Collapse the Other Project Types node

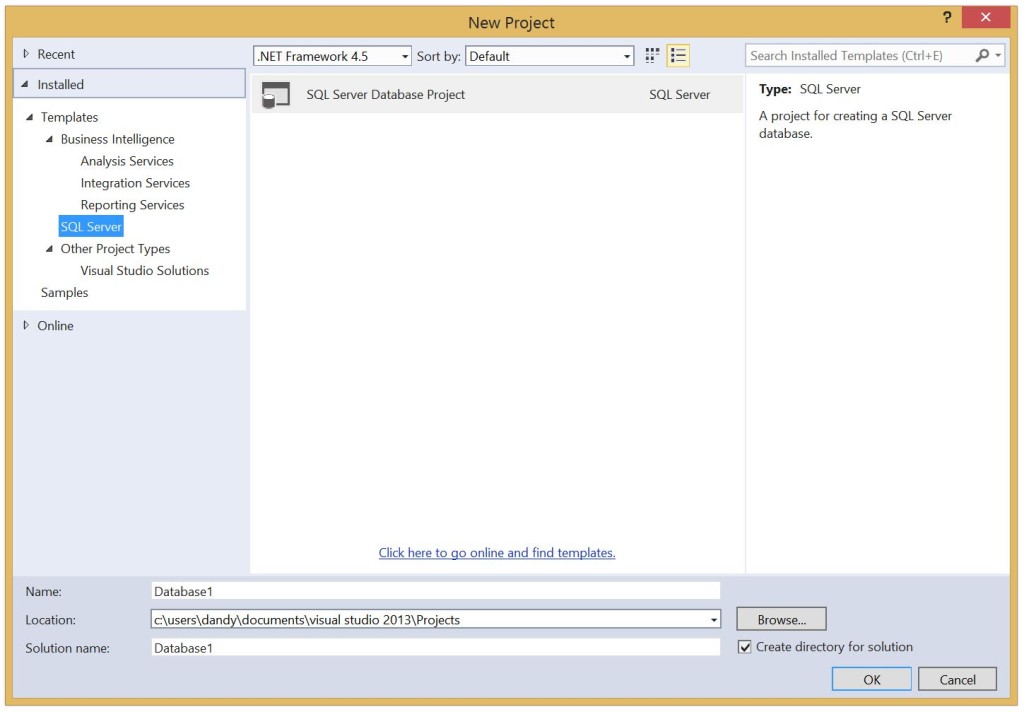tap(49, 249)
